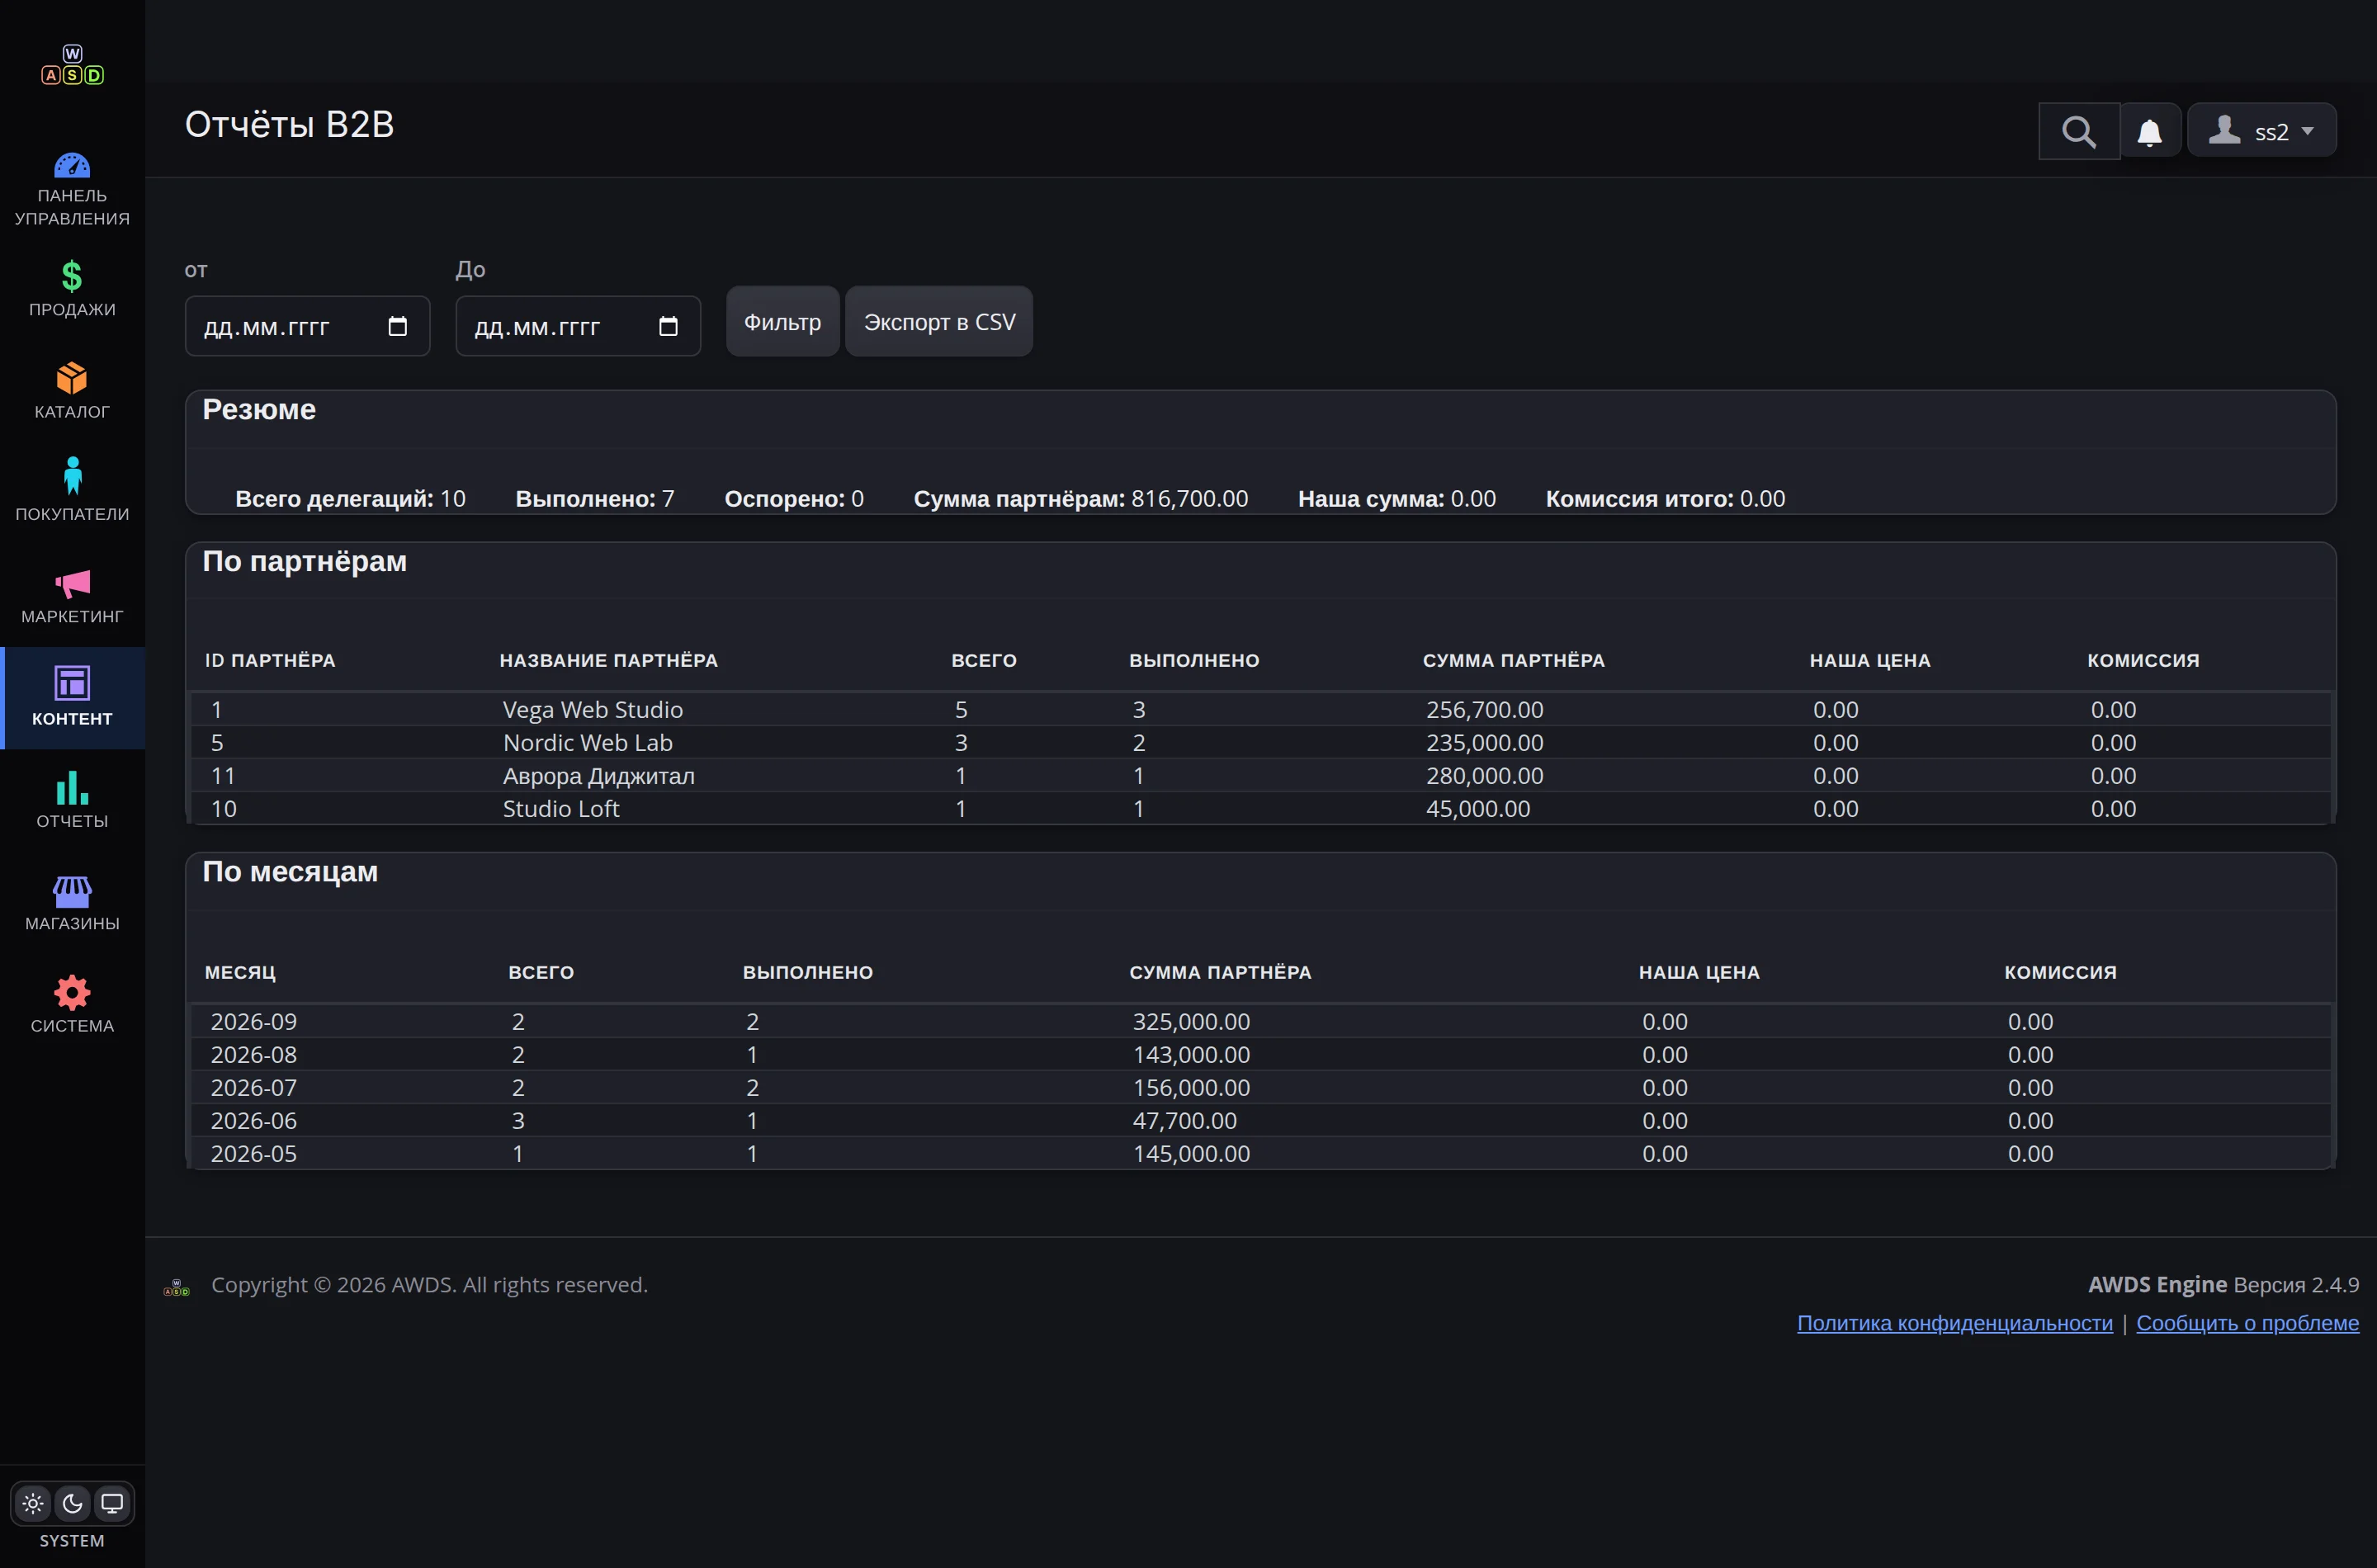
Task: Click the small footer AWDS logo
Action: pos(177,1287)
